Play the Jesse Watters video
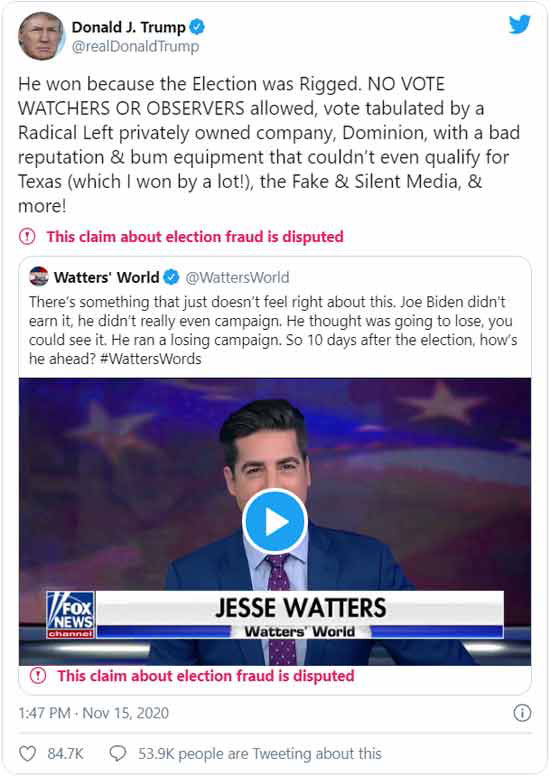The width and height of the screenshot is (550, 777). click(x=275, y=521)
